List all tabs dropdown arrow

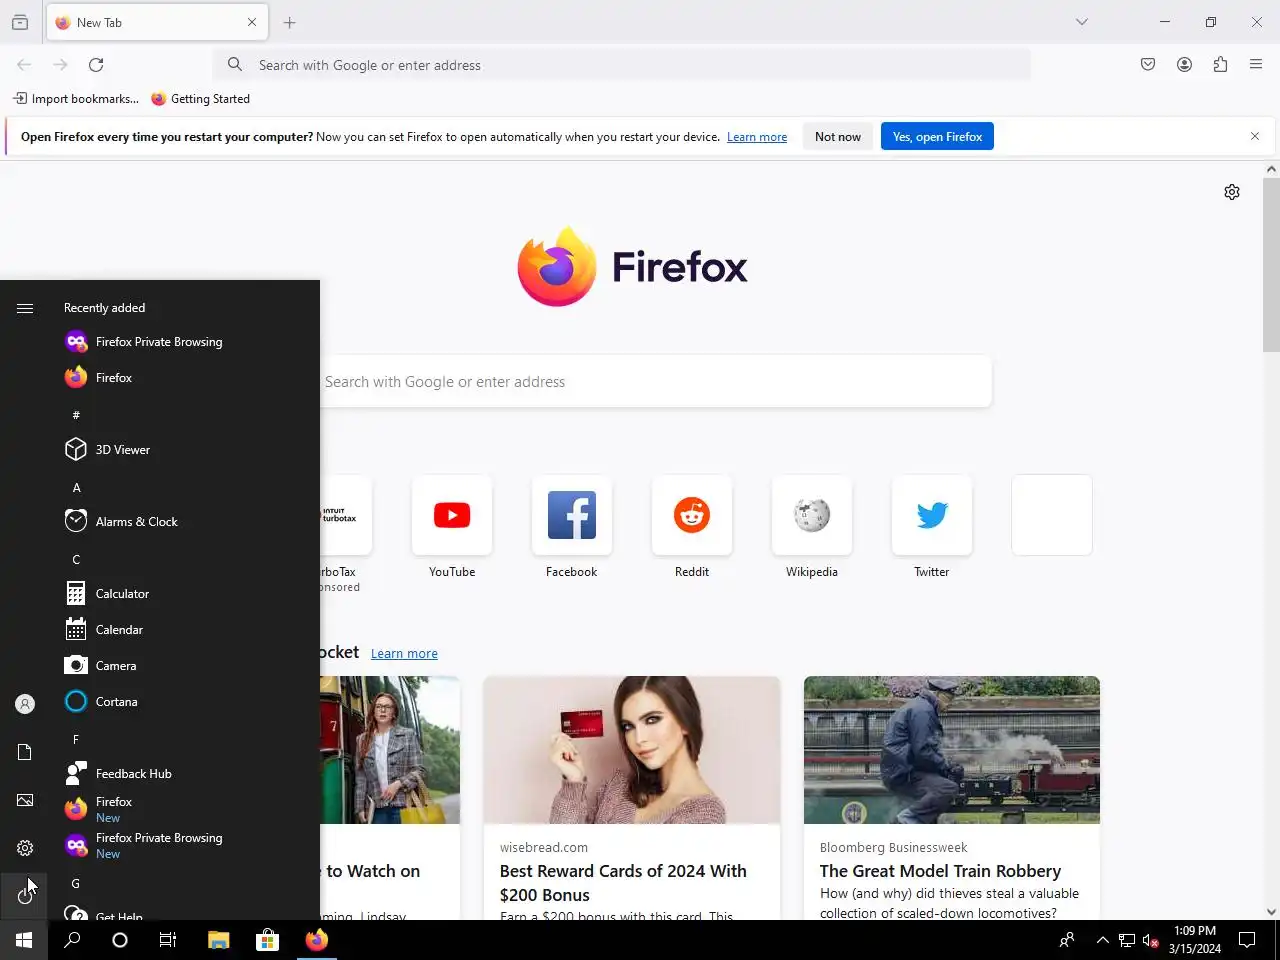click(x=1081, y=22)
